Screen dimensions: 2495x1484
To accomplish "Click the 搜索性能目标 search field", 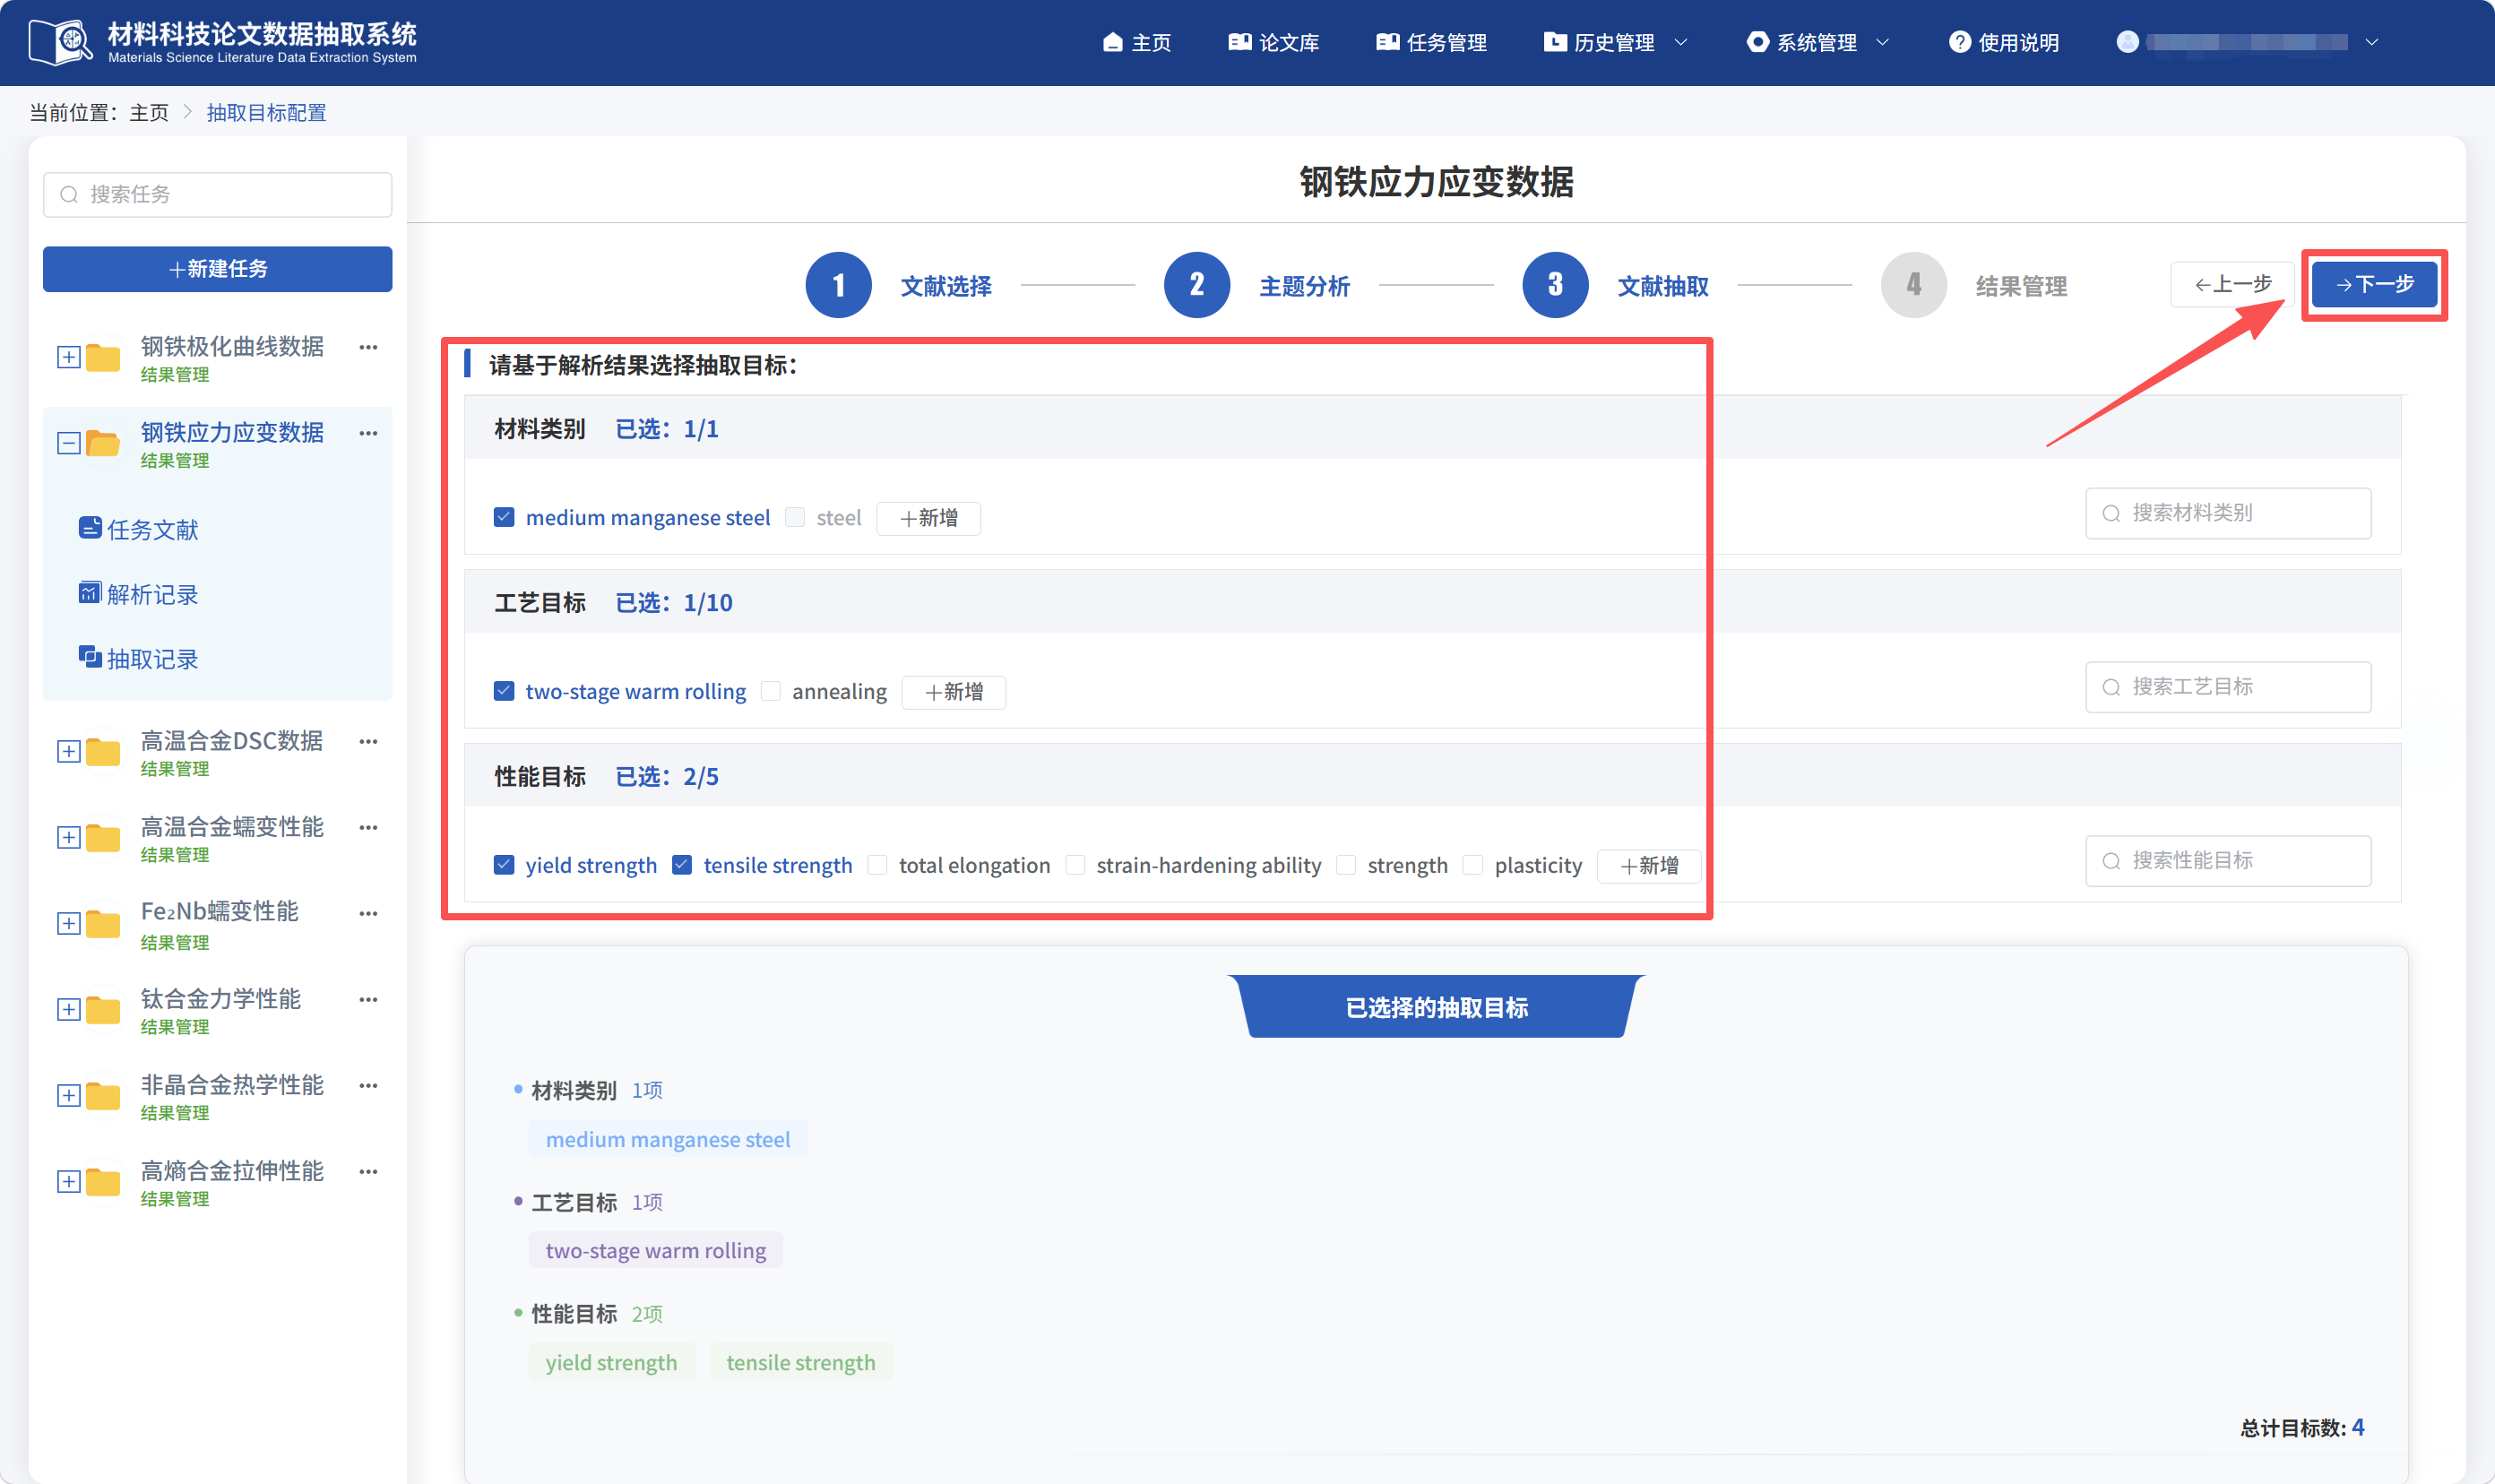I will (x=2228, y=861).
